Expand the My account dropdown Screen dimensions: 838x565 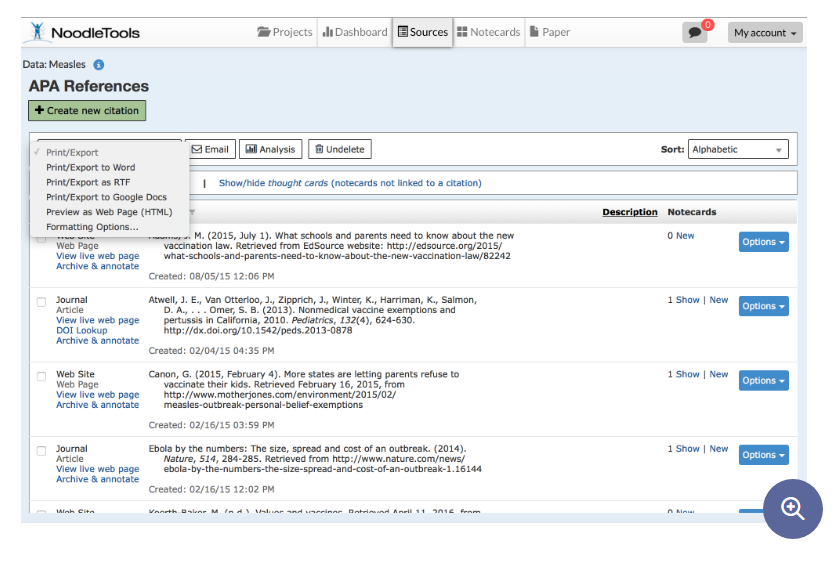[765, 33]
